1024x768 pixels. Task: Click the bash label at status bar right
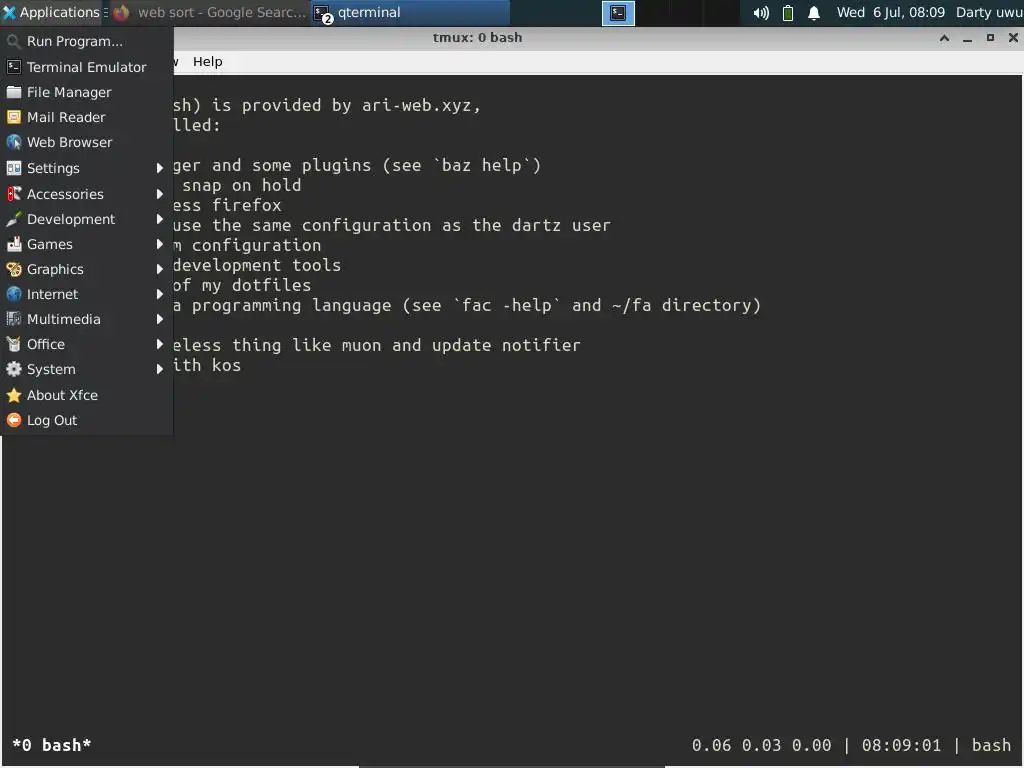point(991,745)
